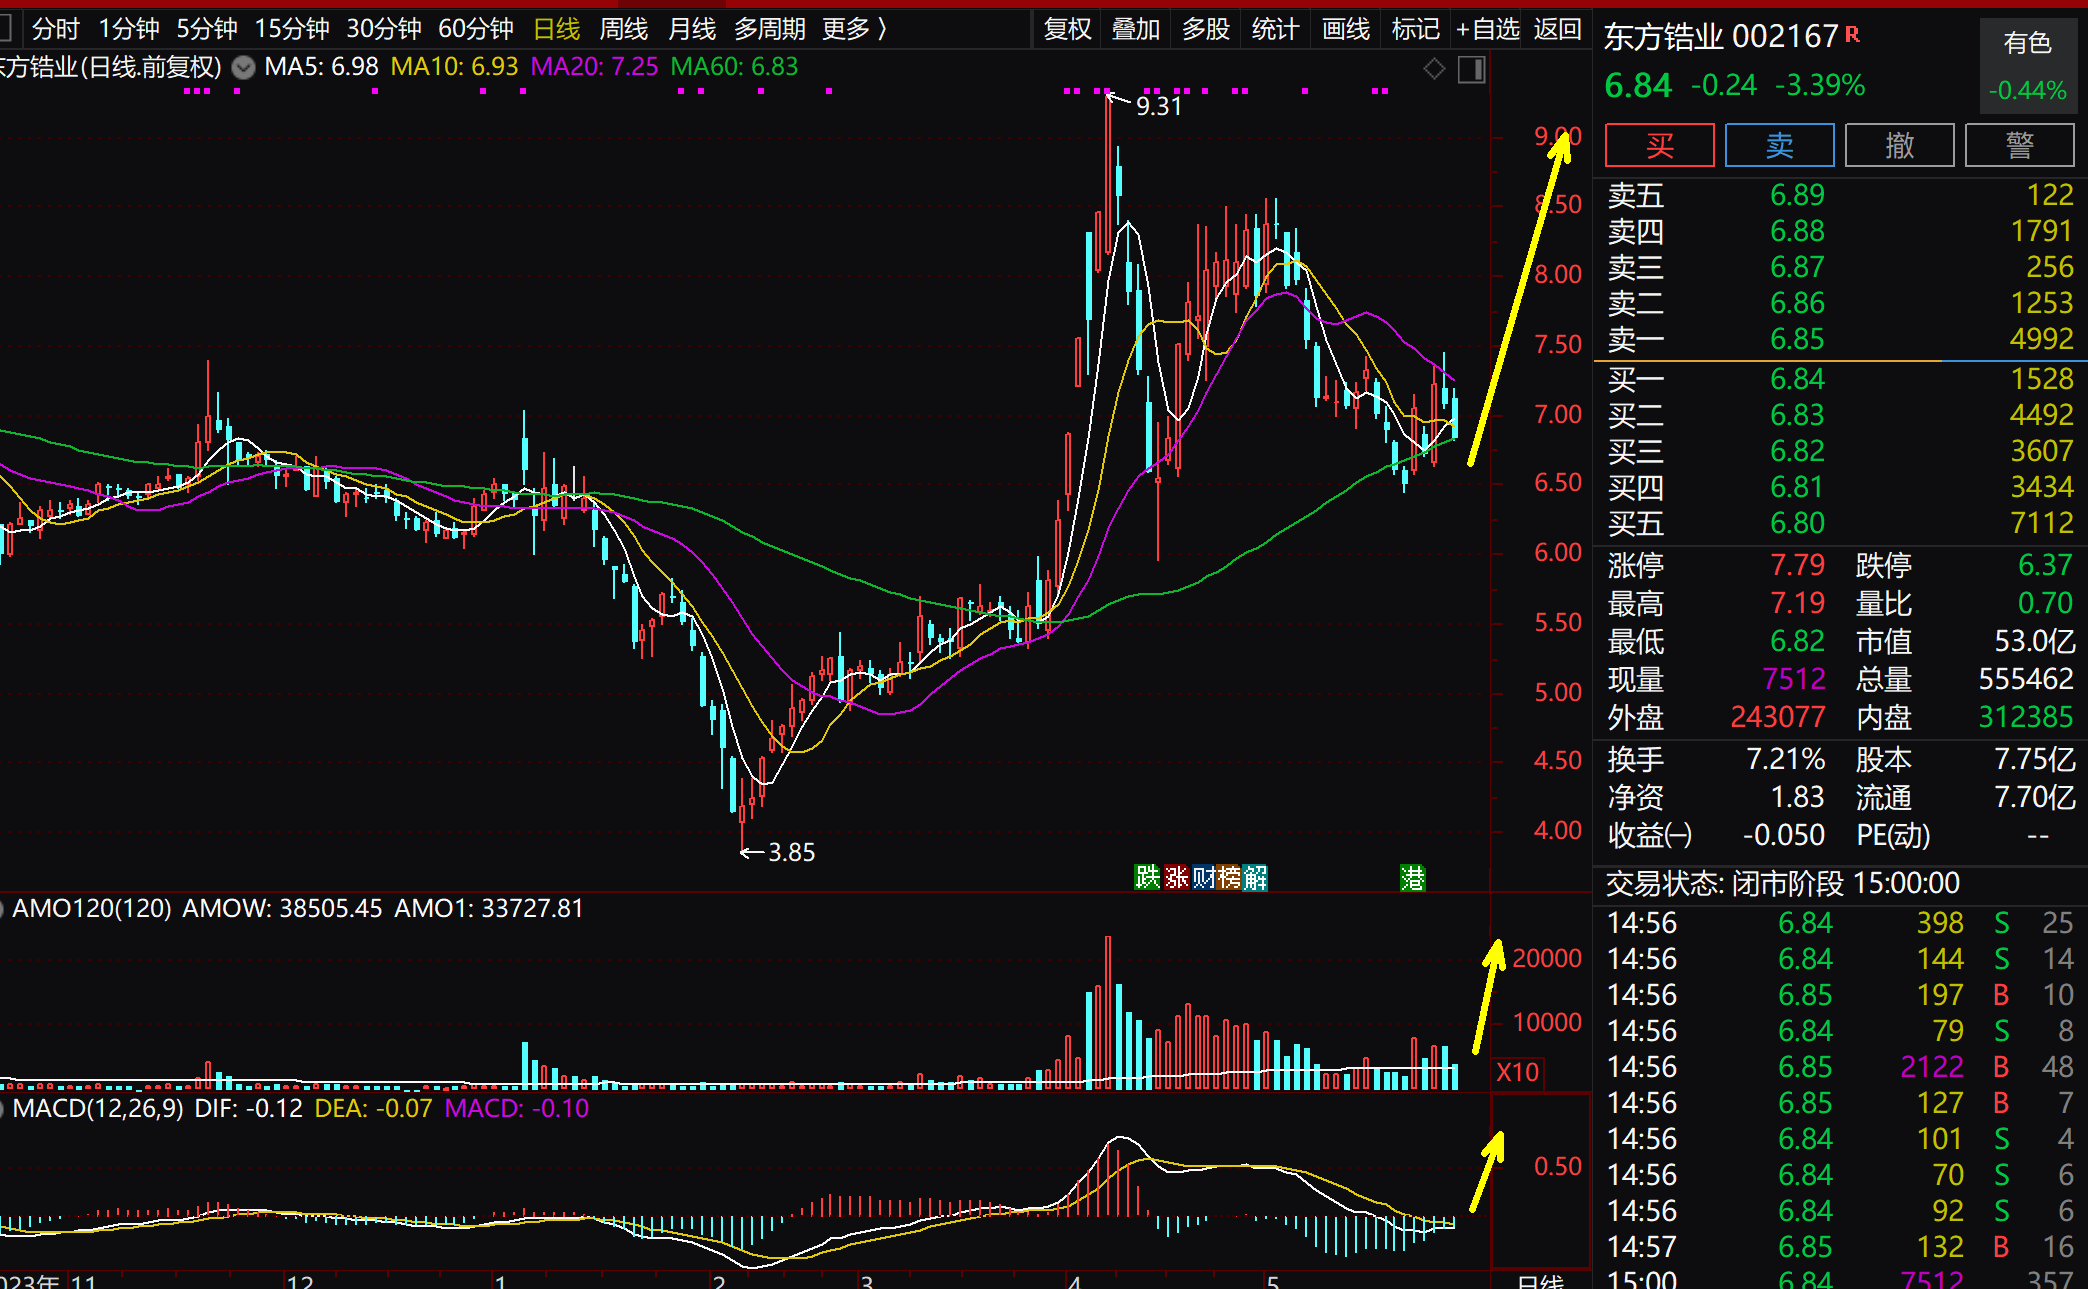Click the 9.31 high price label
This screenshot has width=2088, height=1289.
(1158, 106)
